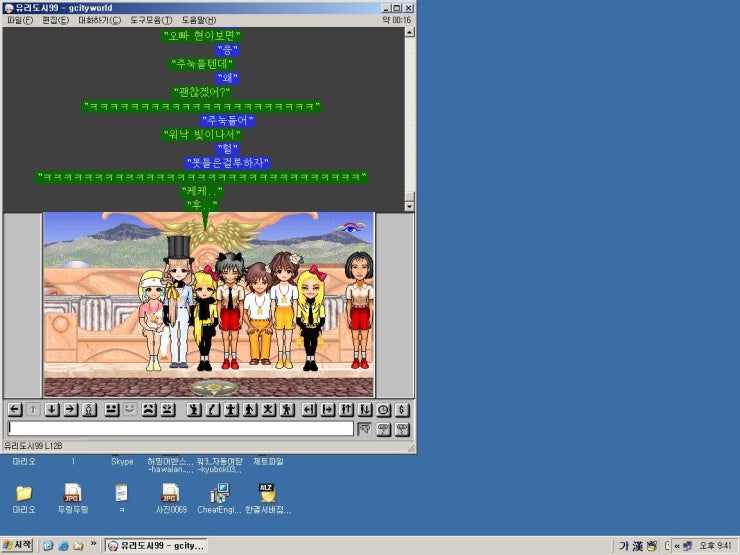This screenshot has width=740, height=555.
Task: Select the frowning face emotion icon
Action: 148,409
